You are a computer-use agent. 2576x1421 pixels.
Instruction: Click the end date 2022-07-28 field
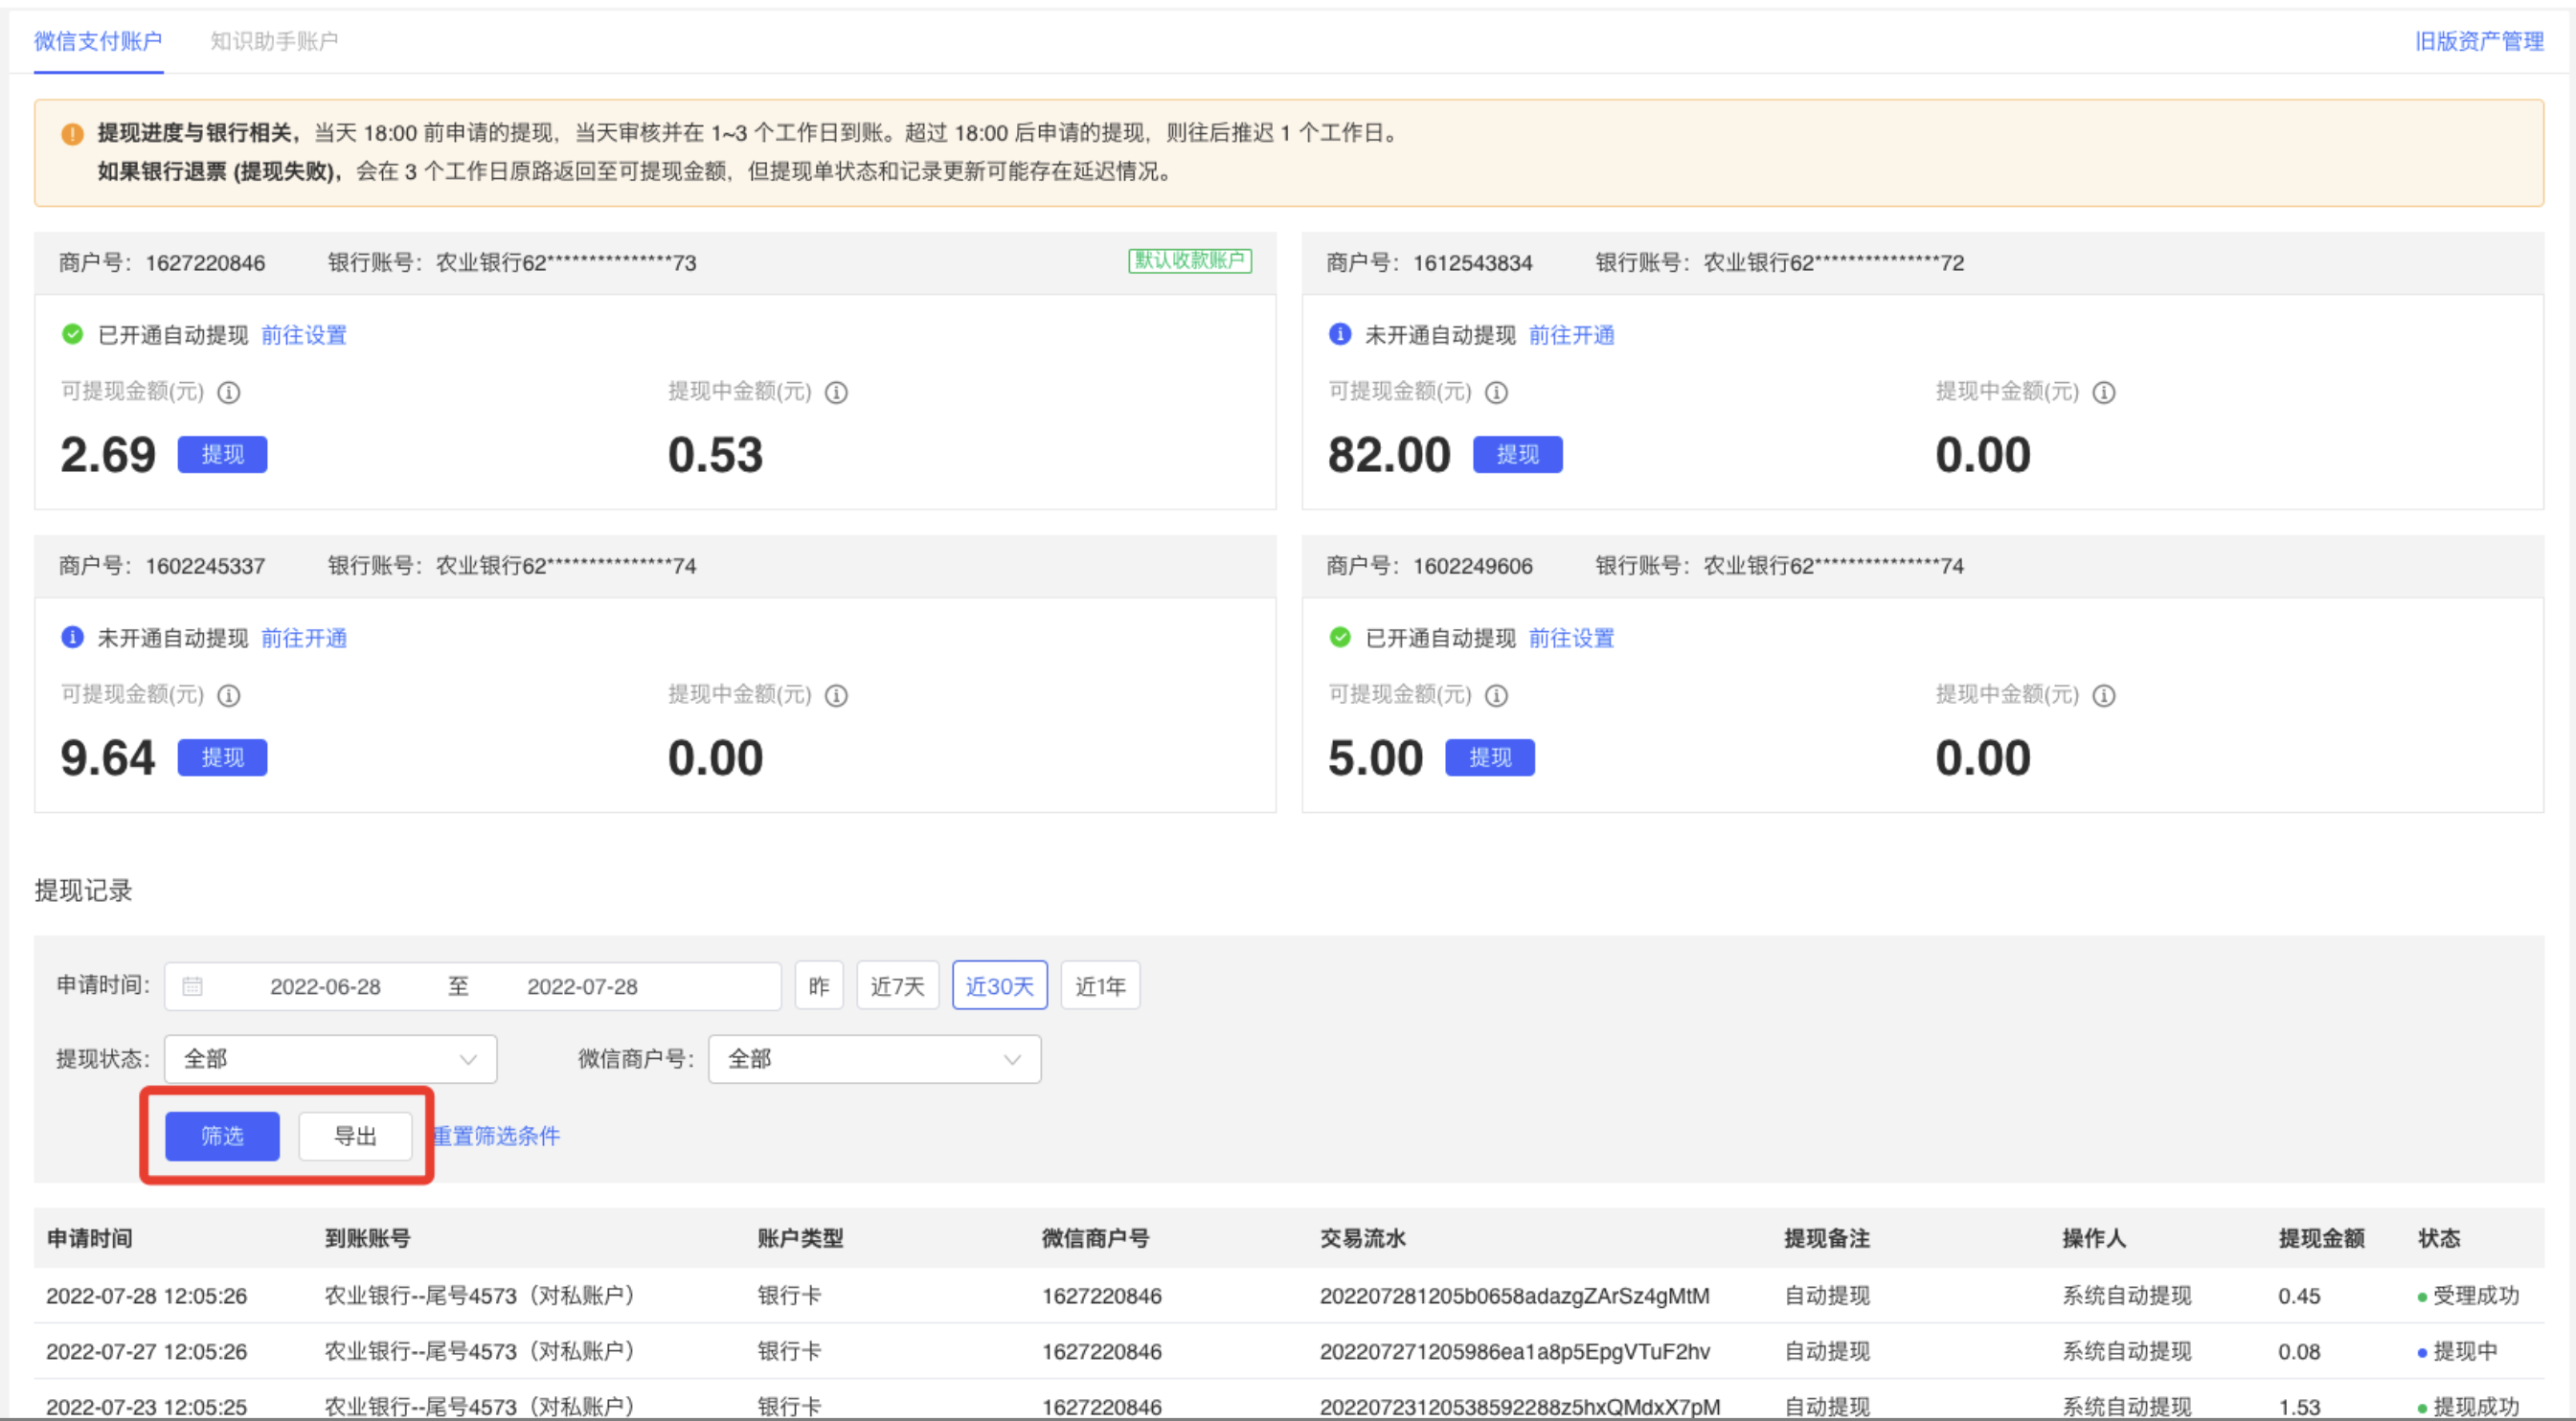point(582,986)
